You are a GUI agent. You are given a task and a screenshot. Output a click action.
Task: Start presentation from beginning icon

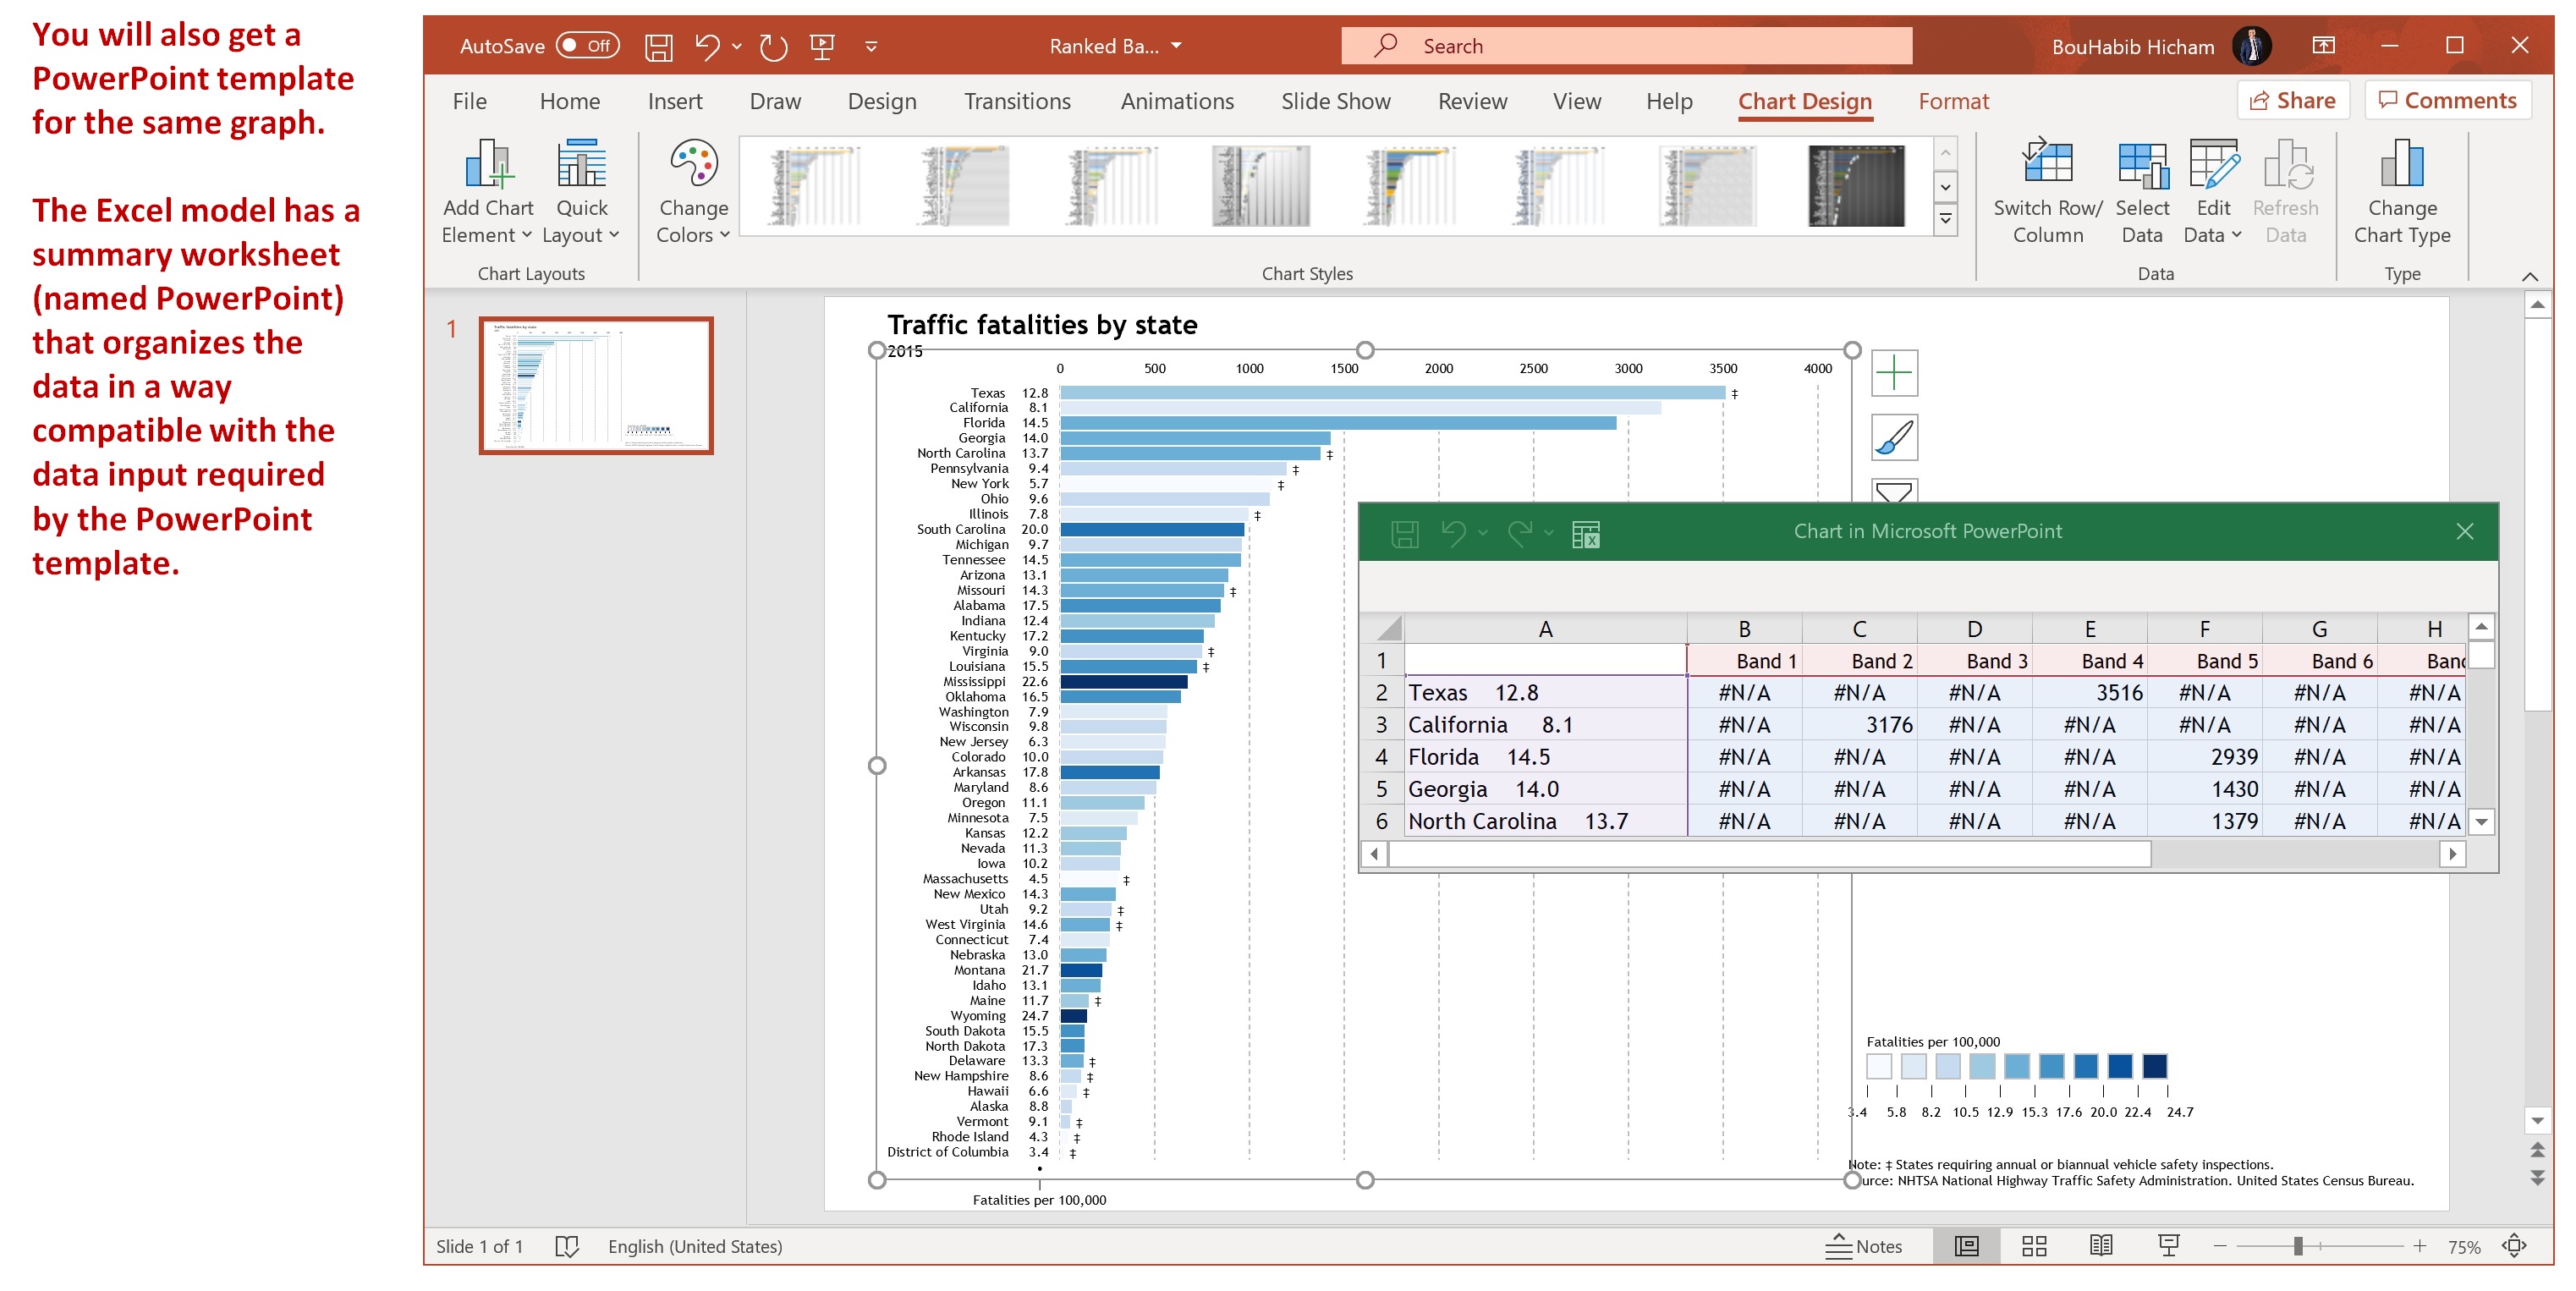(x=822, y=46)
